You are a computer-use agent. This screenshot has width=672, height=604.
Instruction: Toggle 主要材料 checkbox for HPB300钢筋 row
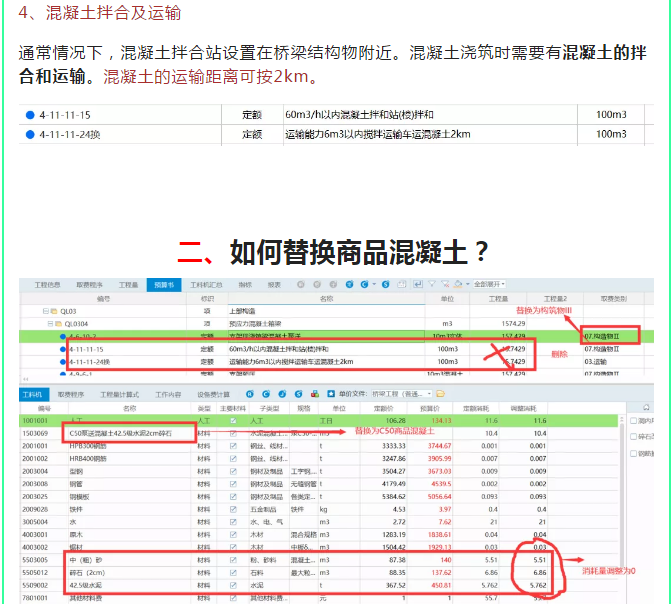point(234,446)
